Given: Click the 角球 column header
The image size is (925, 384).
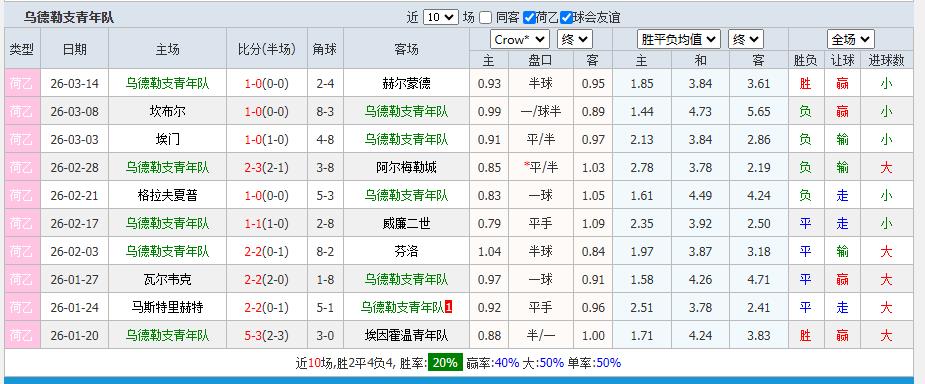Looking at the screenshot, I should tap(325, 50).
